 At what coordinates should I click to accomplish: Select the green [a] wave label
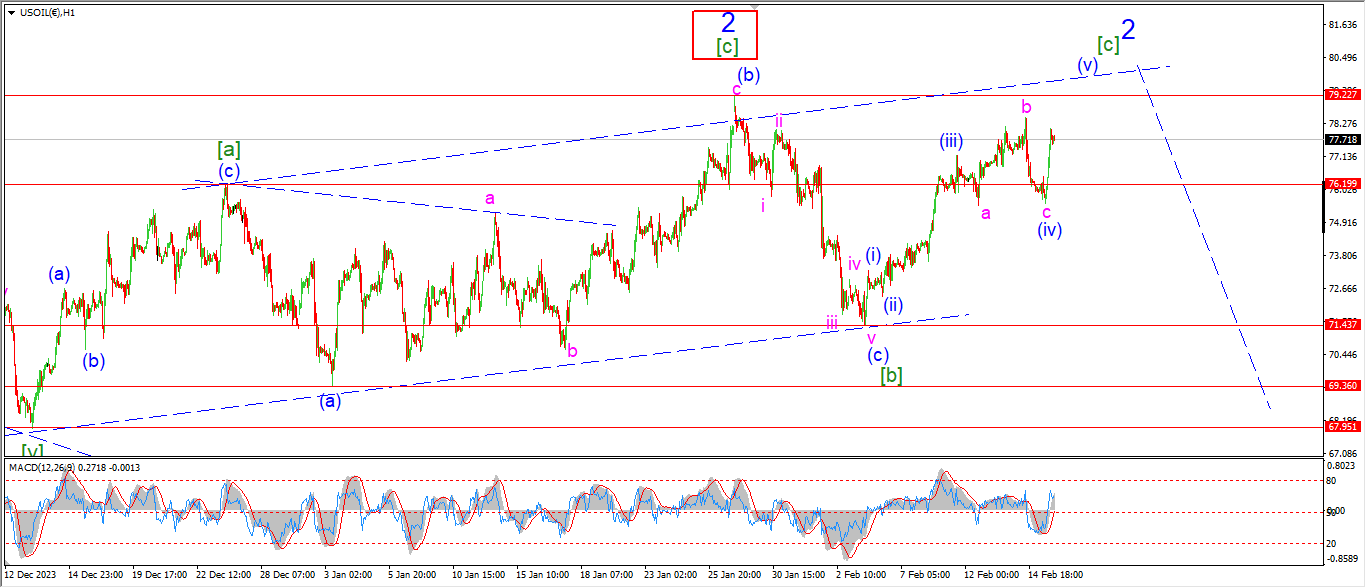tap(228, 150)
